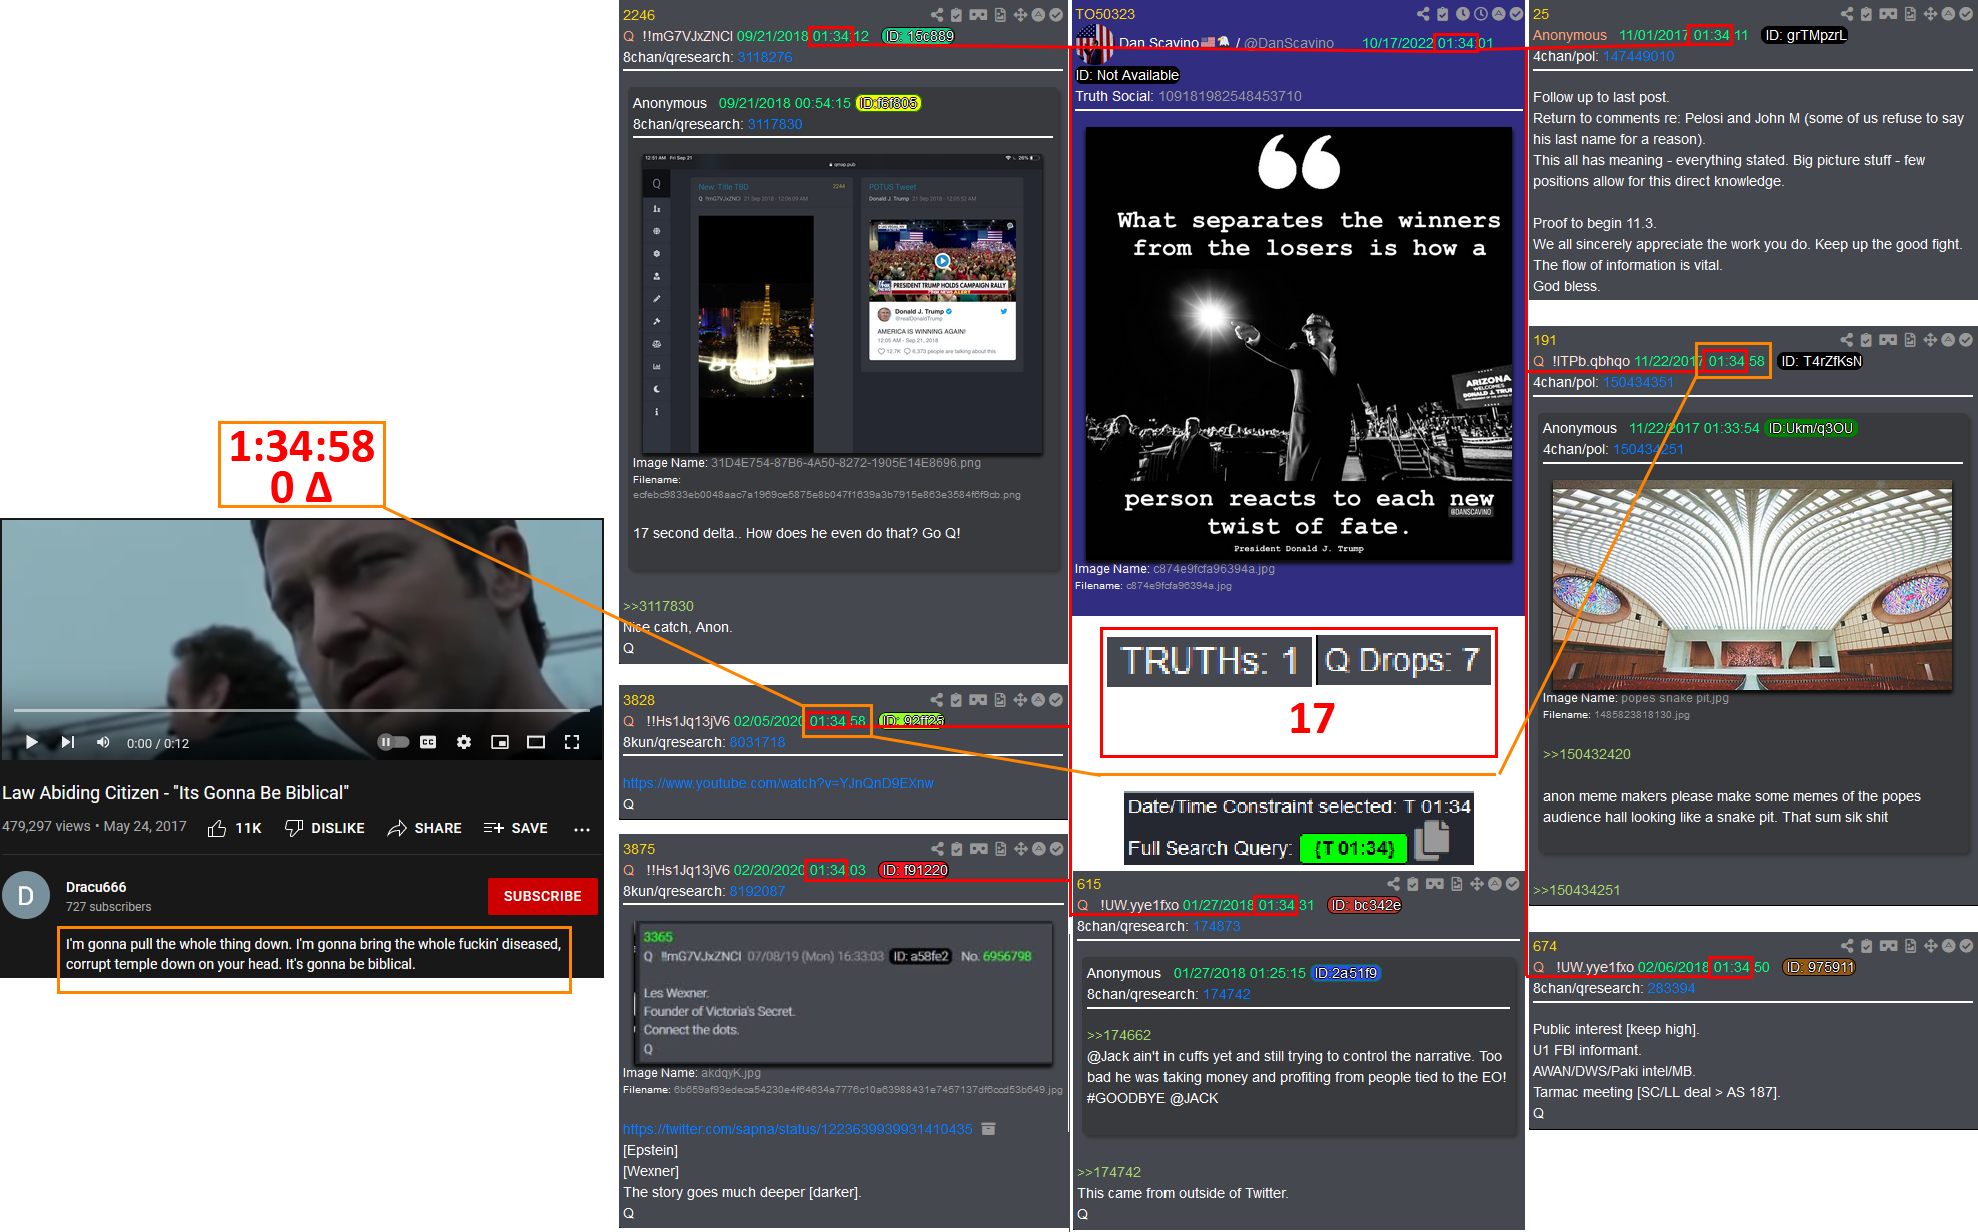The image size is (1978, 1232).
Task: Click the ID: bc342e badge on post 615
Action: (x=1365, y=905)
